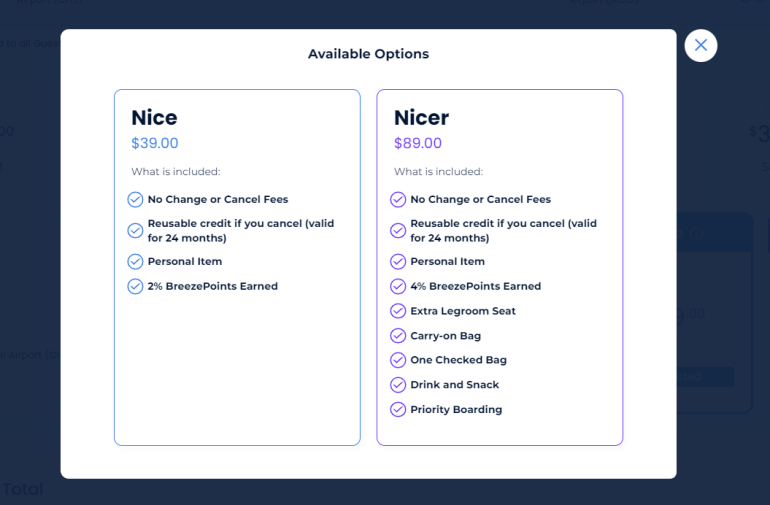Click the Nicer card's Reusable credit text

tap(503, 230)
